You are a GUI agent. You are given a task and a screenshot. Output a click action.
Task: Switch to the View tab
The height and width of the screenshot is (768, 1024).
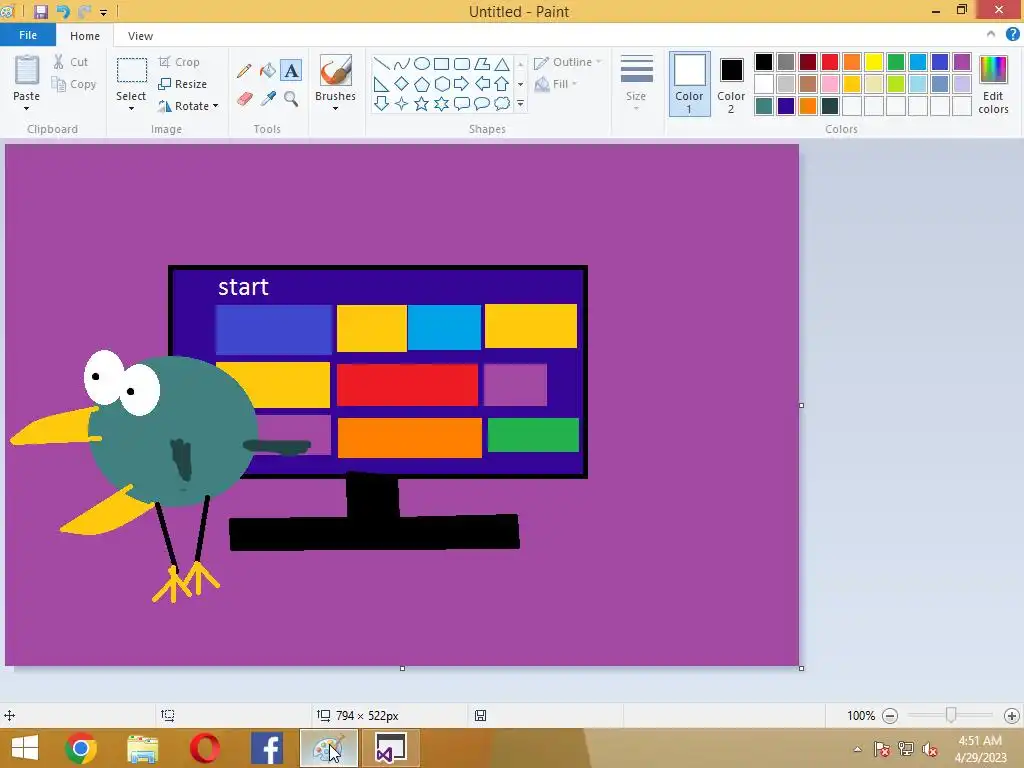pos(140,36)
